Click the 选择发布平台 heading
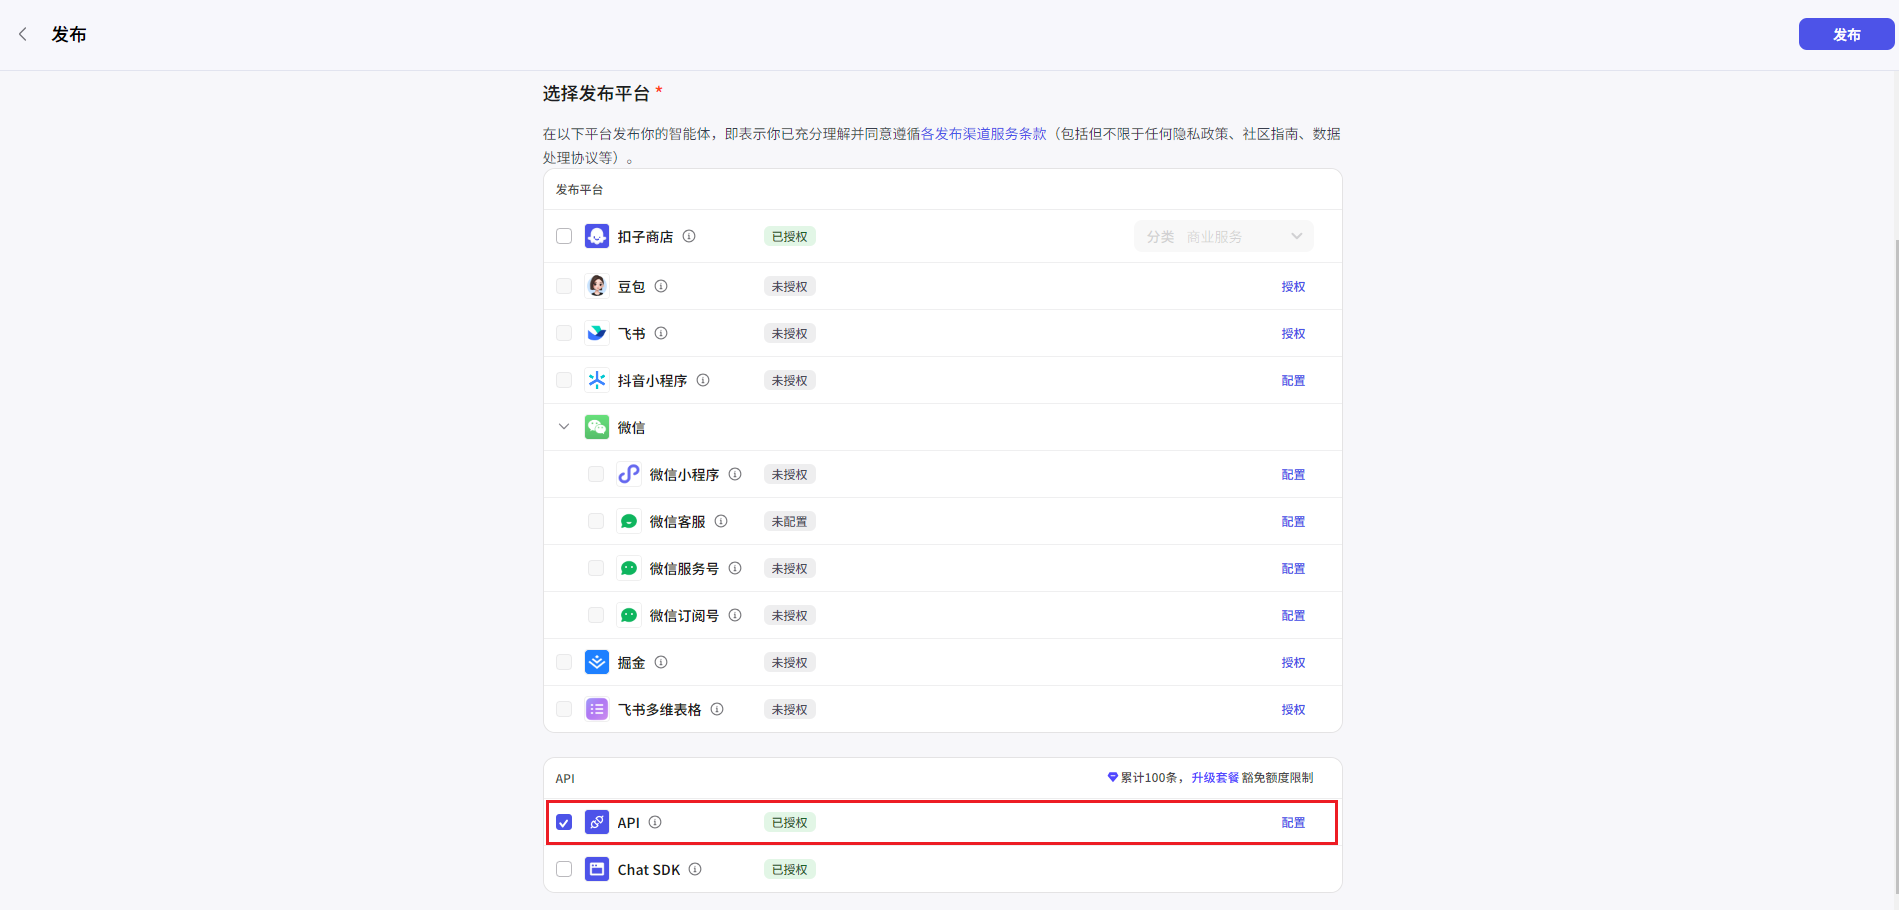This screenshot has height=910, width=1899. point(596,93)
